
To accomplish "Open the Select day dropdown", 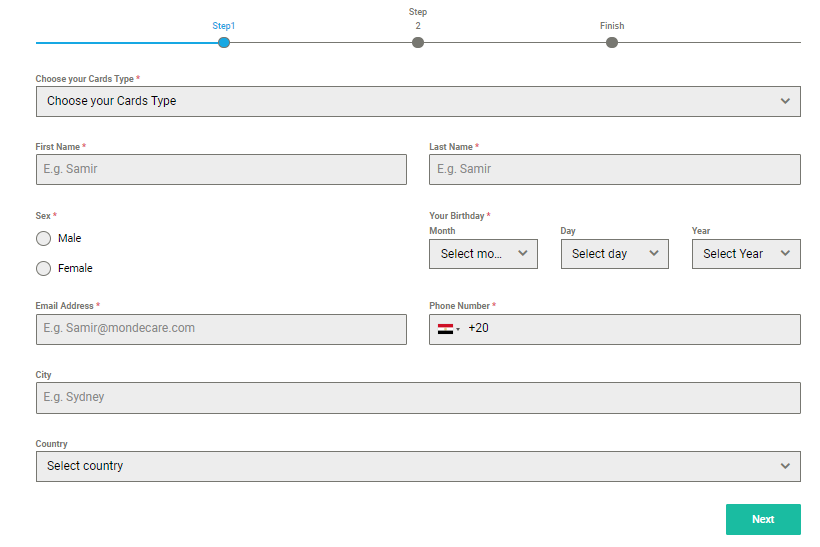I will [x=614, y=254].
